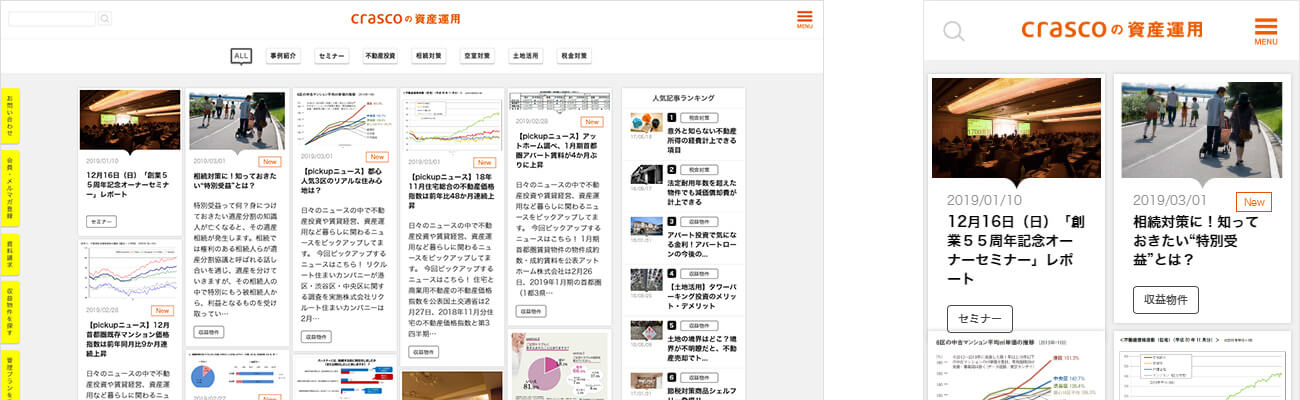Open the stock chart thumbnail for 12月首都圏 article

tap(130, 270)
